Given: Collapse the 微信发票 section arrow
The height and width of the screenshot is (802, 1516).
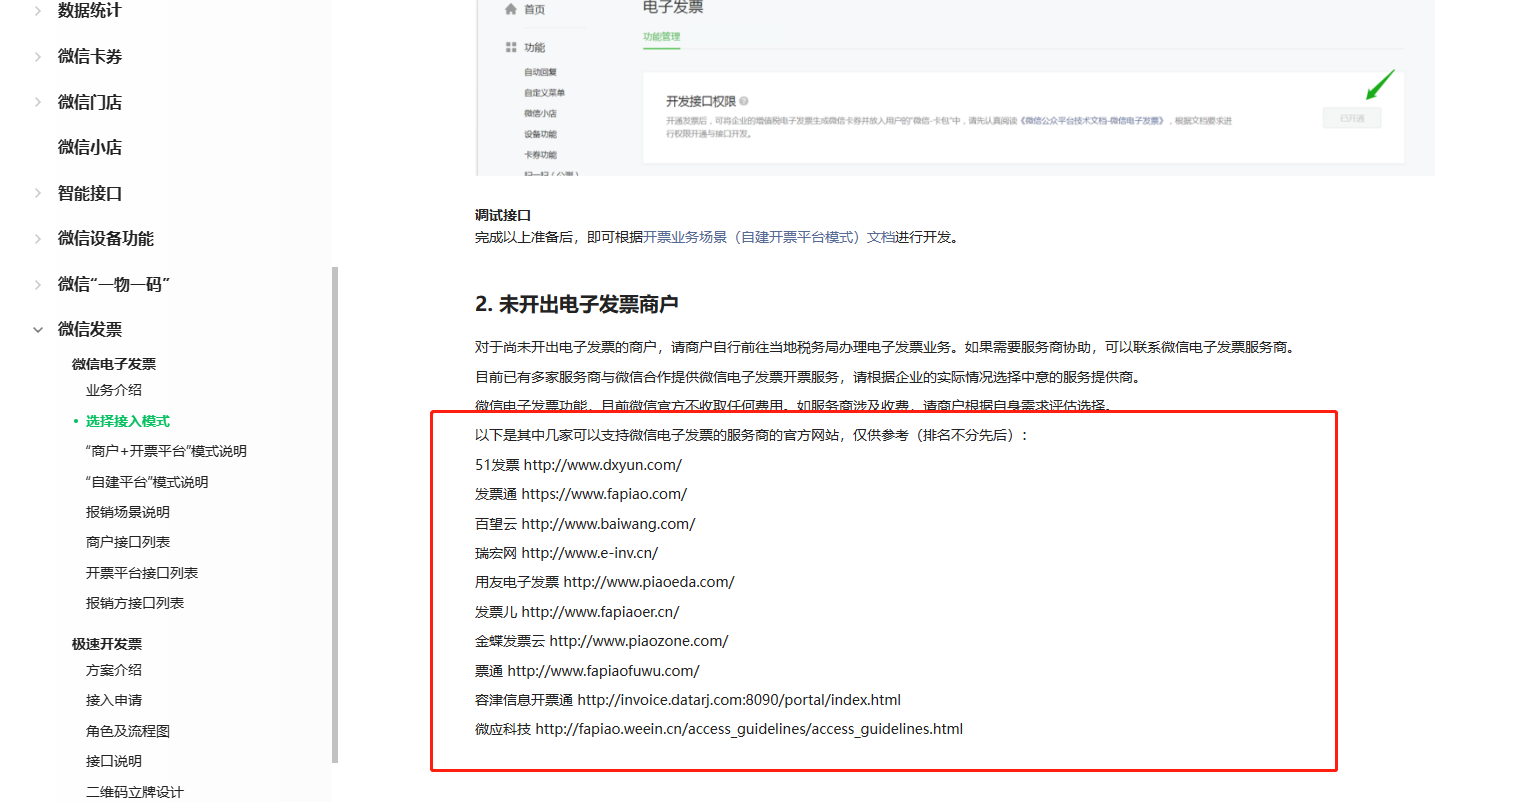Looking at the screenshot, I should point(38,330).
